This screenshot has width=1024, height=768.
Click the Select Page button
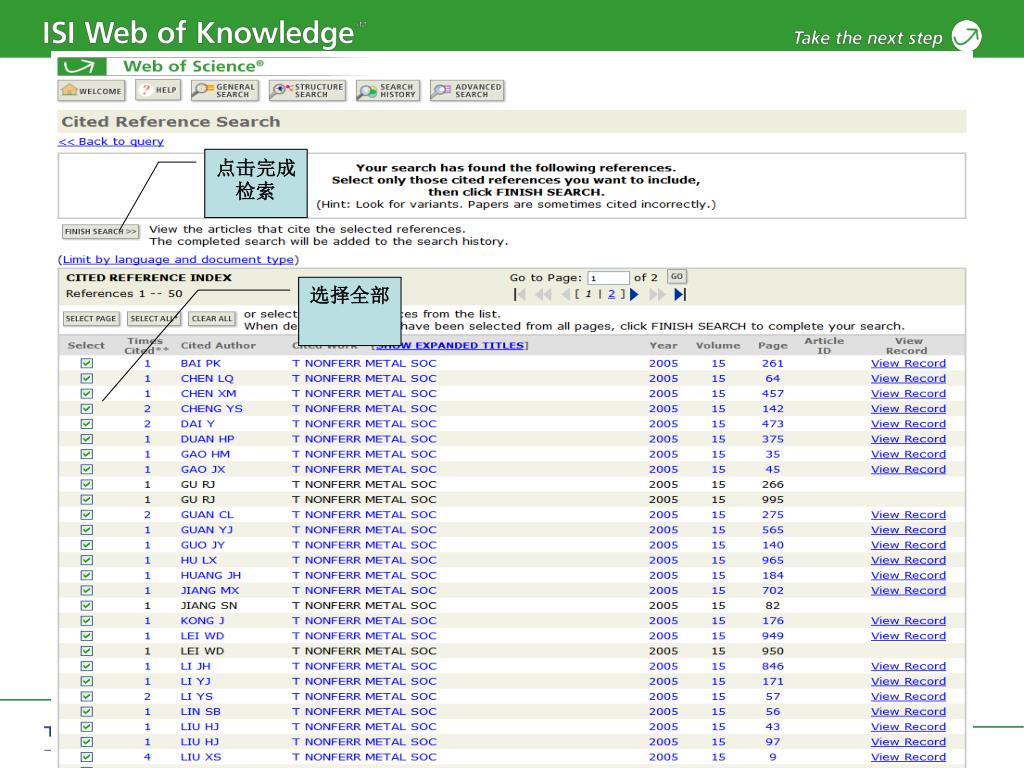tap(91, 319)
